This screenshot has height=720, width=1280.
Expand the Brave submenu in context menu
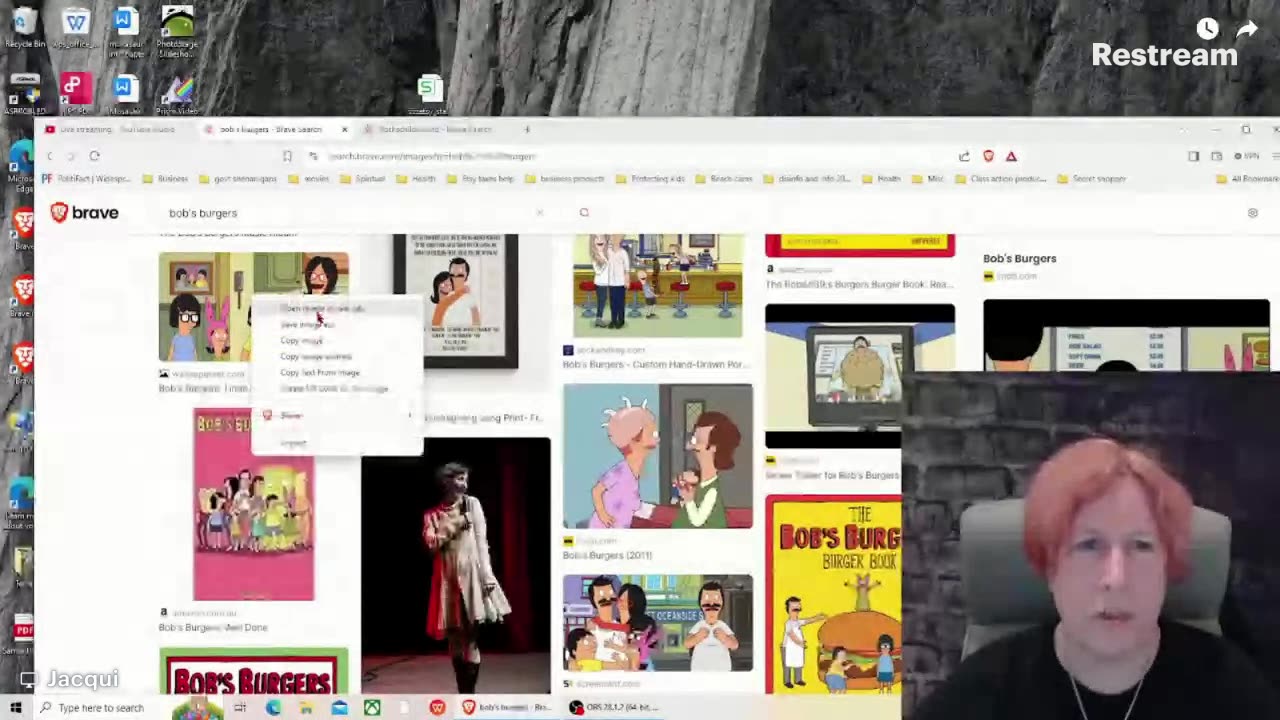point(335,415)
